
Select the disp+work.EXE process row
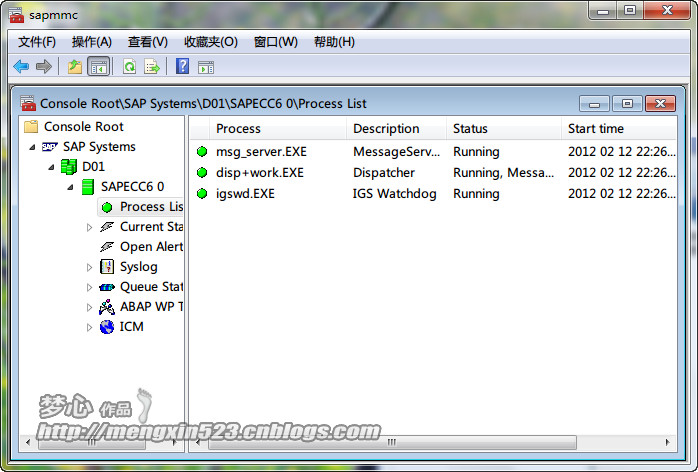pos(433,172)
